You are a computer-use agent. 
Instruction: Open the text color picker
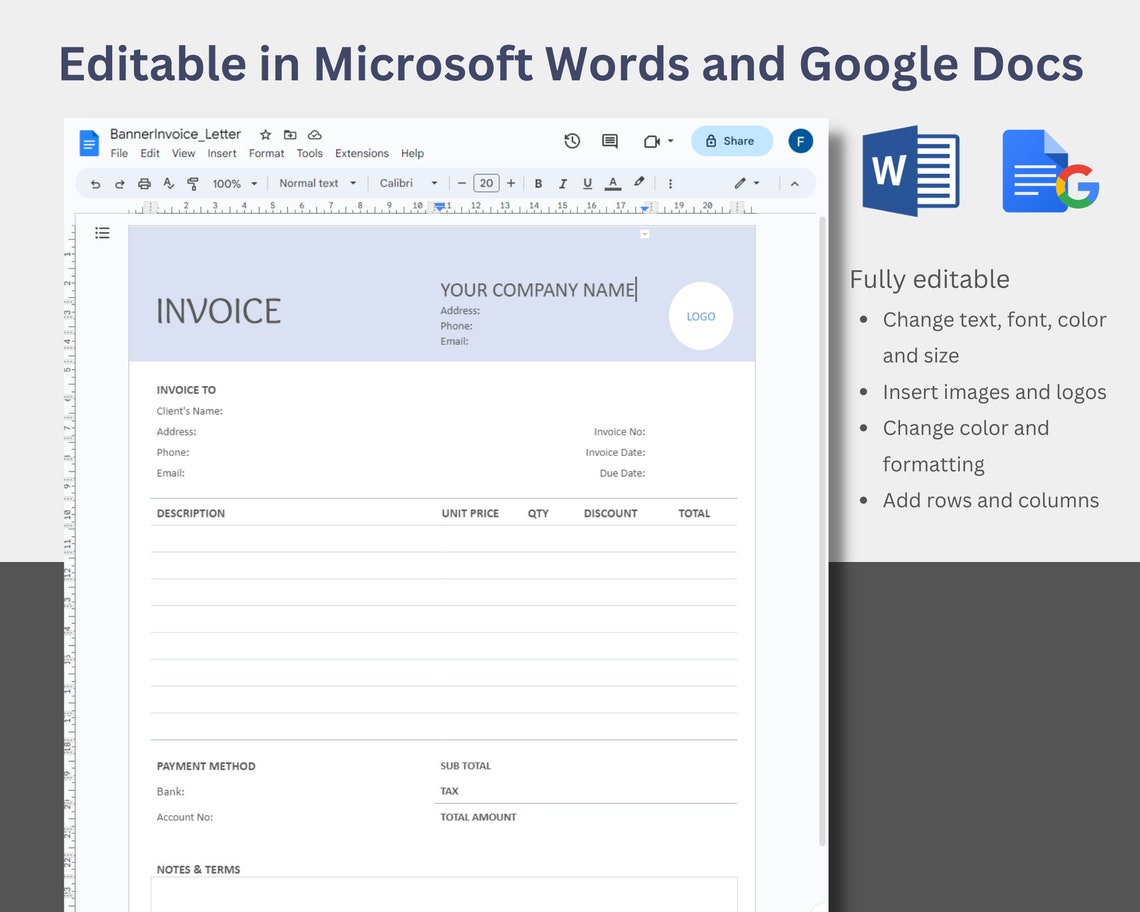612,183
